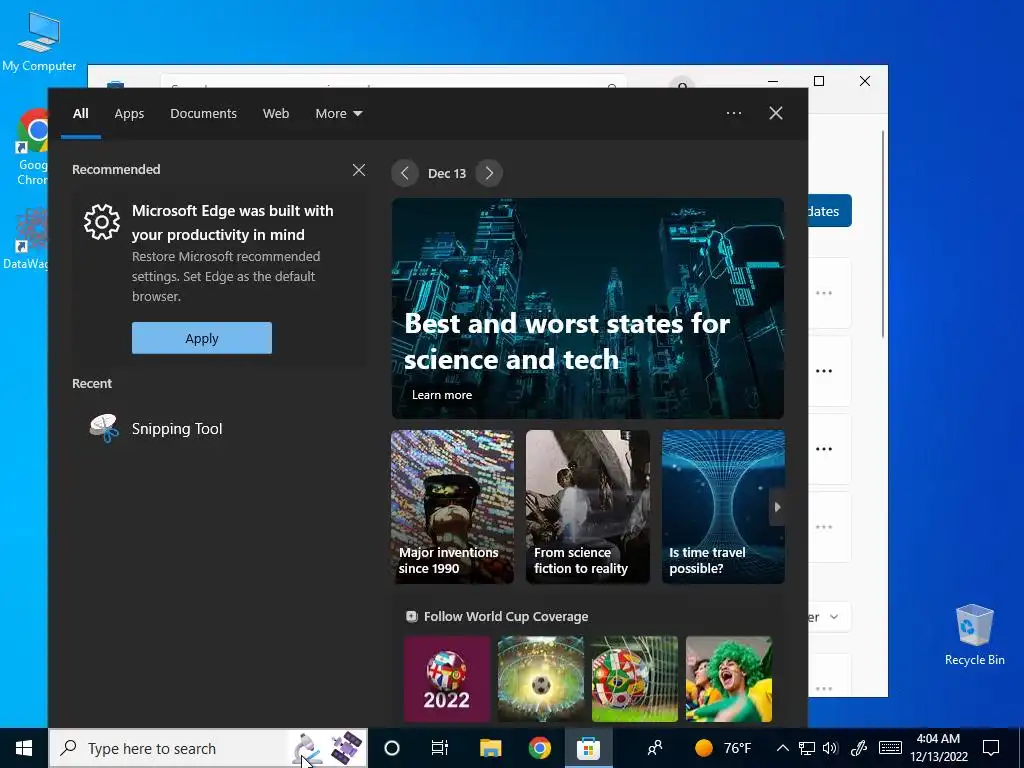Viewport: 1024px width, 768px height.
Task: Launch File Explorer from the taskbar
Action: point(490,748)
